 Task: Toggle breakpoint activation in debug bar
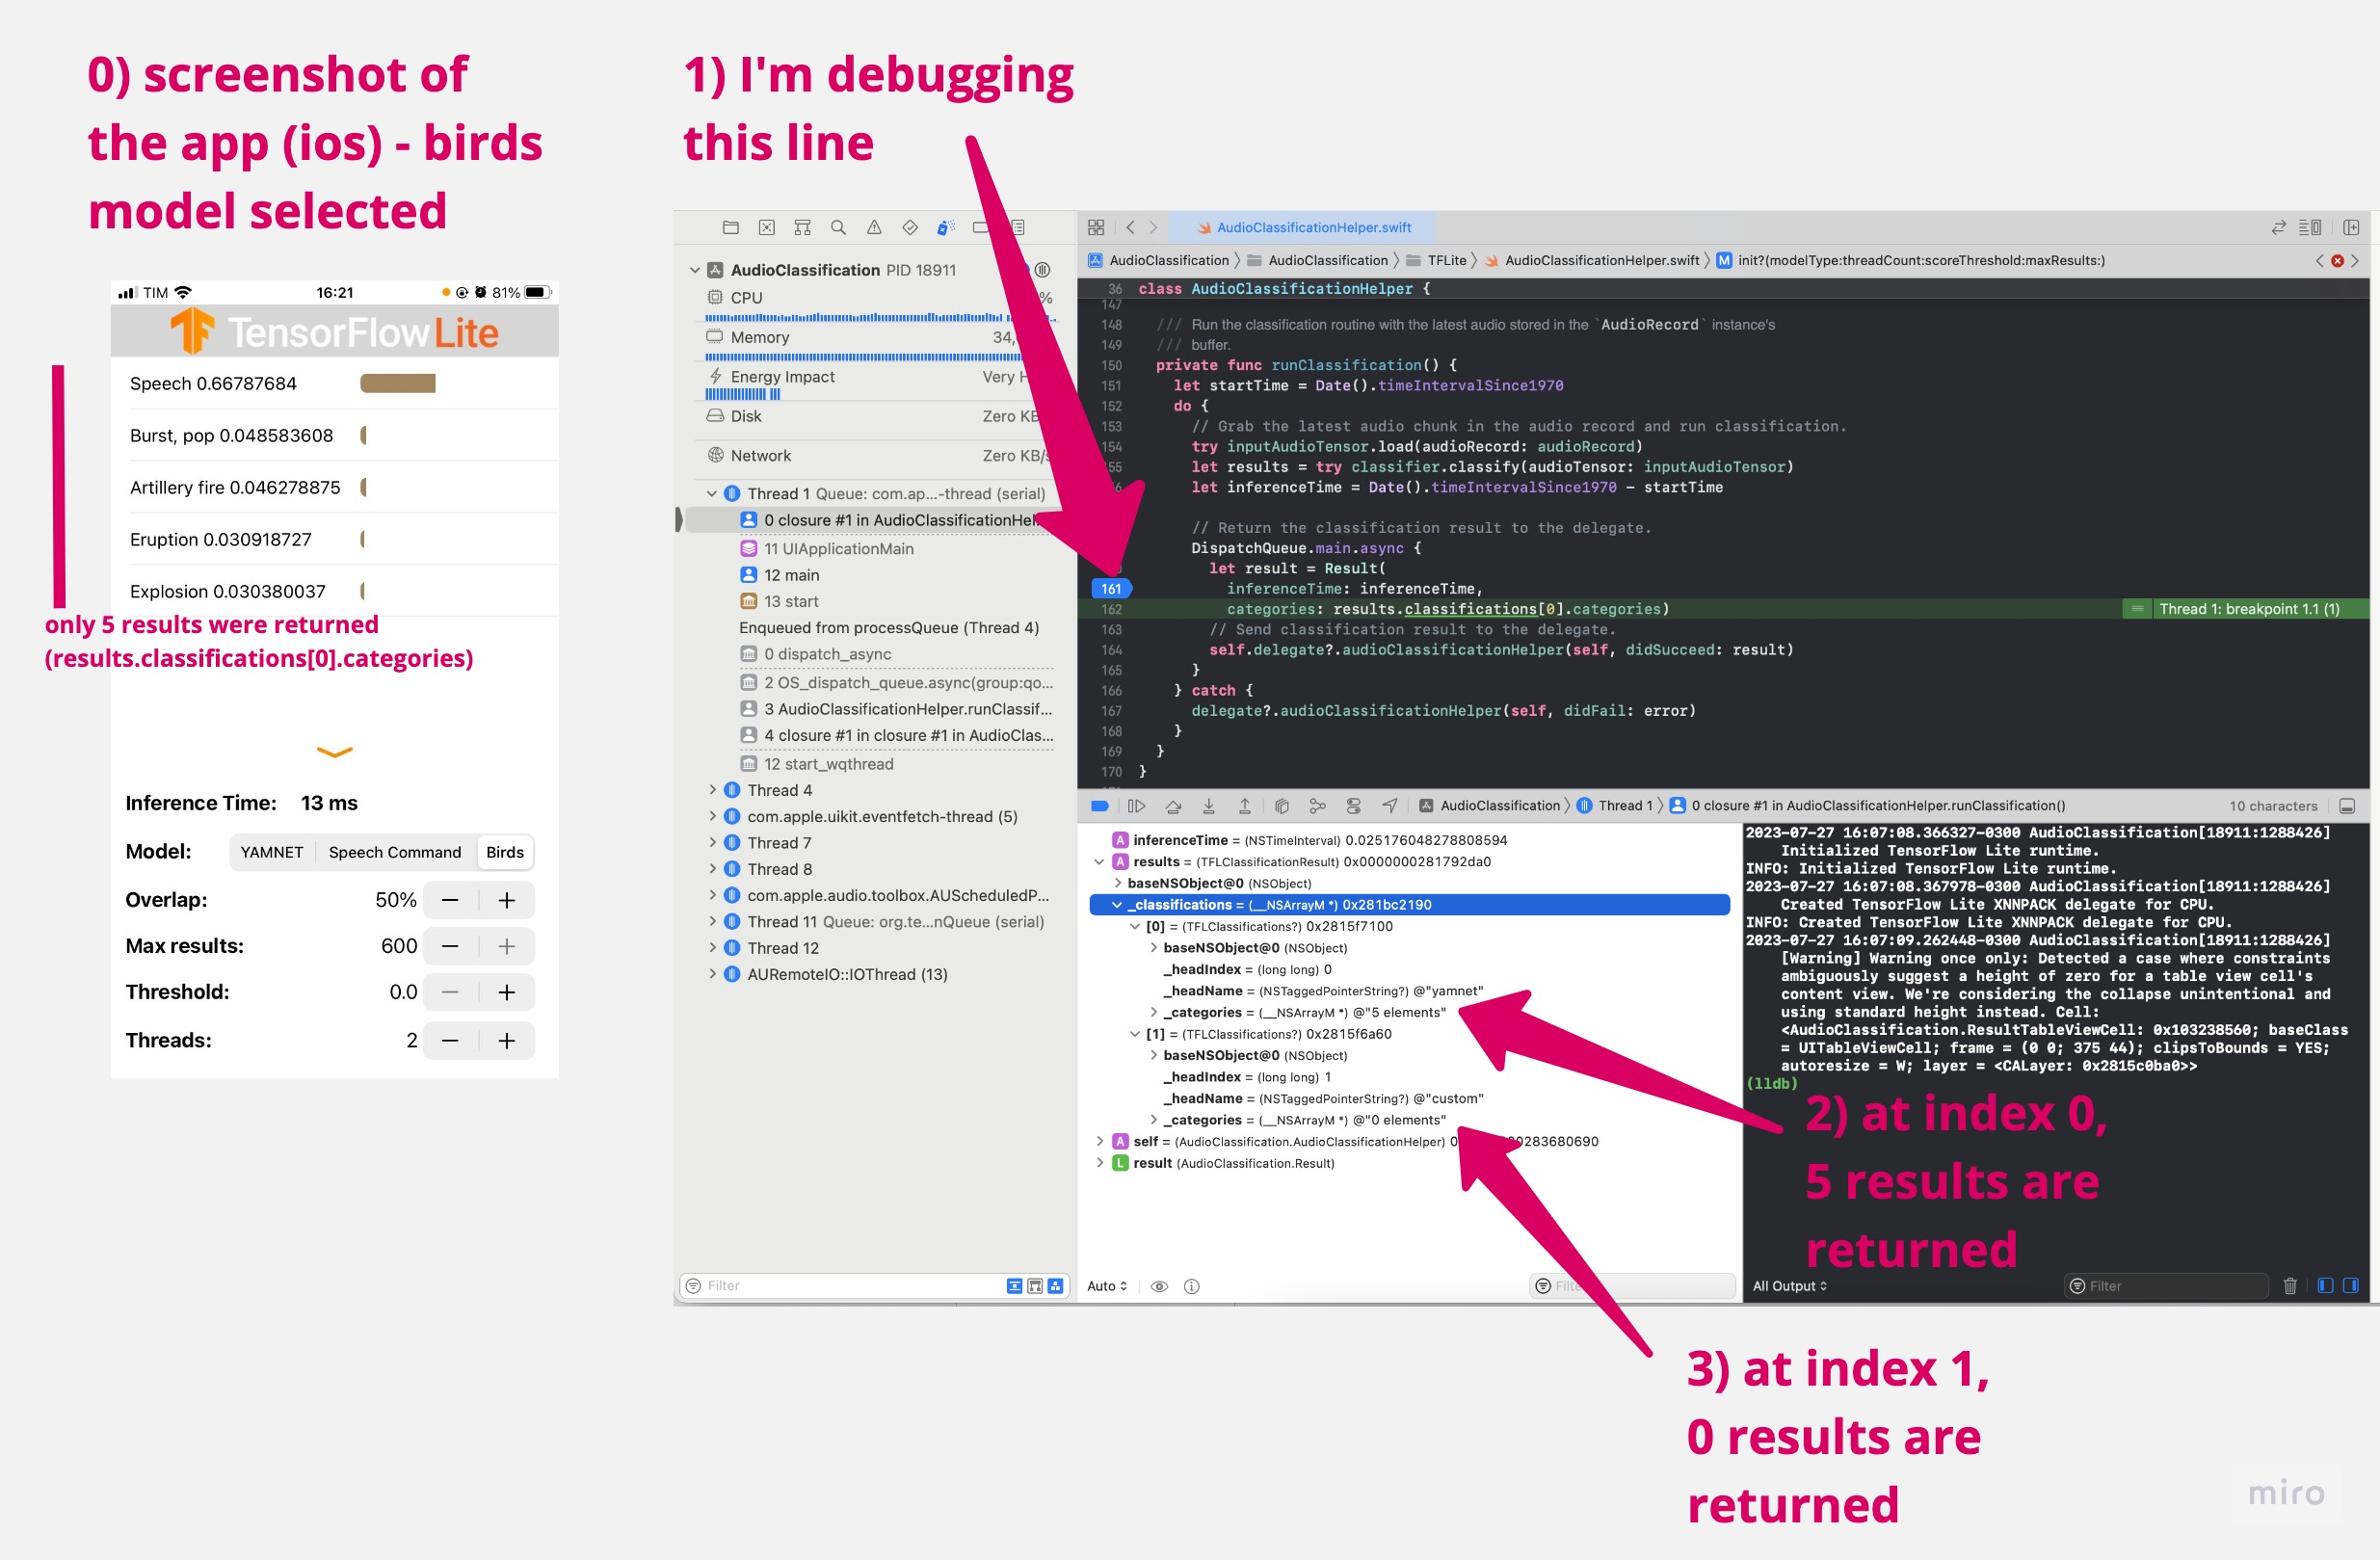coord(1099,806)
